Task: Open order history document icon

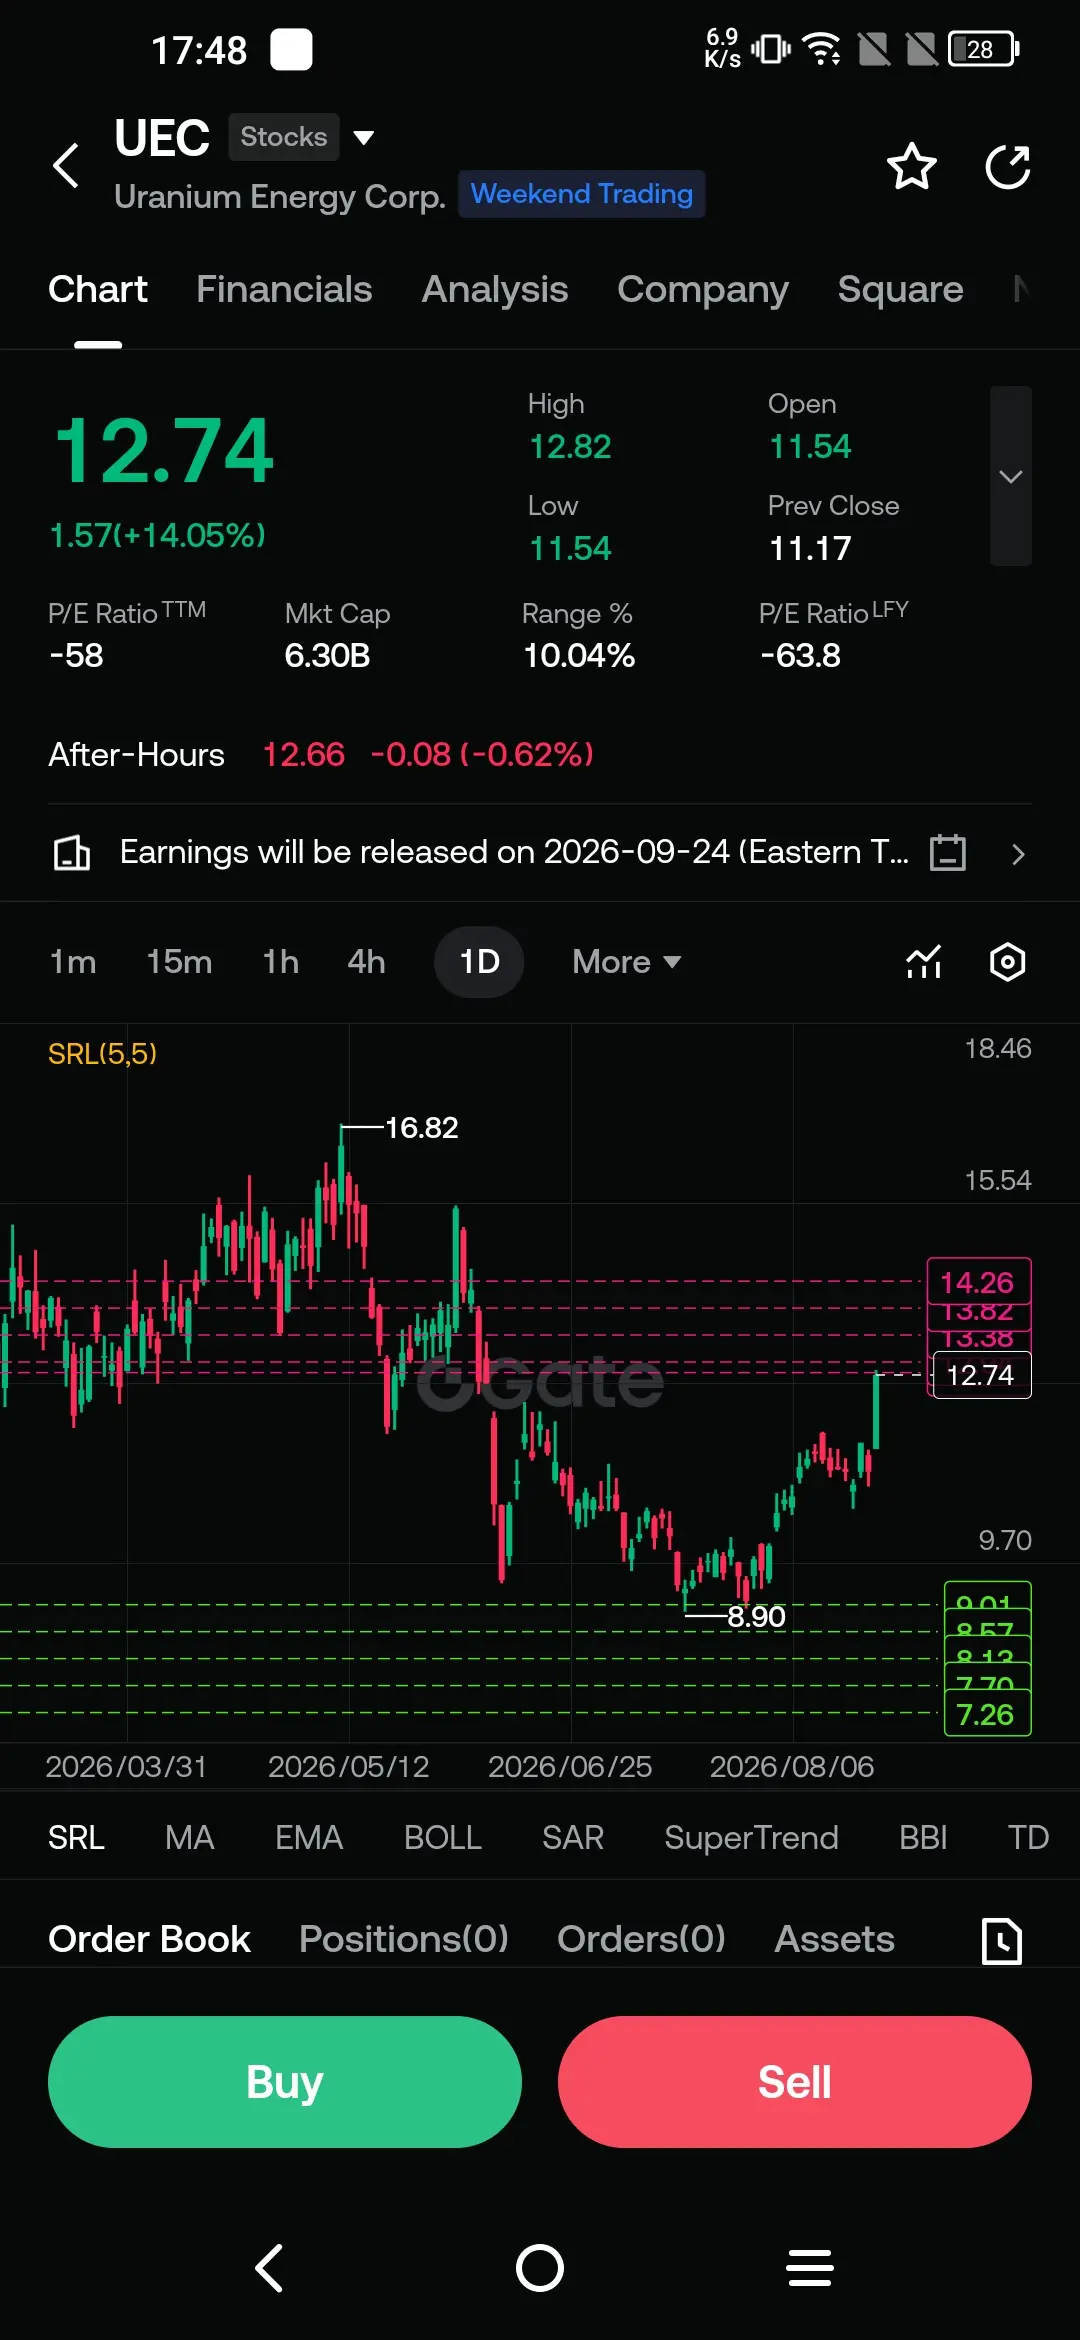Action: 1002,1941
